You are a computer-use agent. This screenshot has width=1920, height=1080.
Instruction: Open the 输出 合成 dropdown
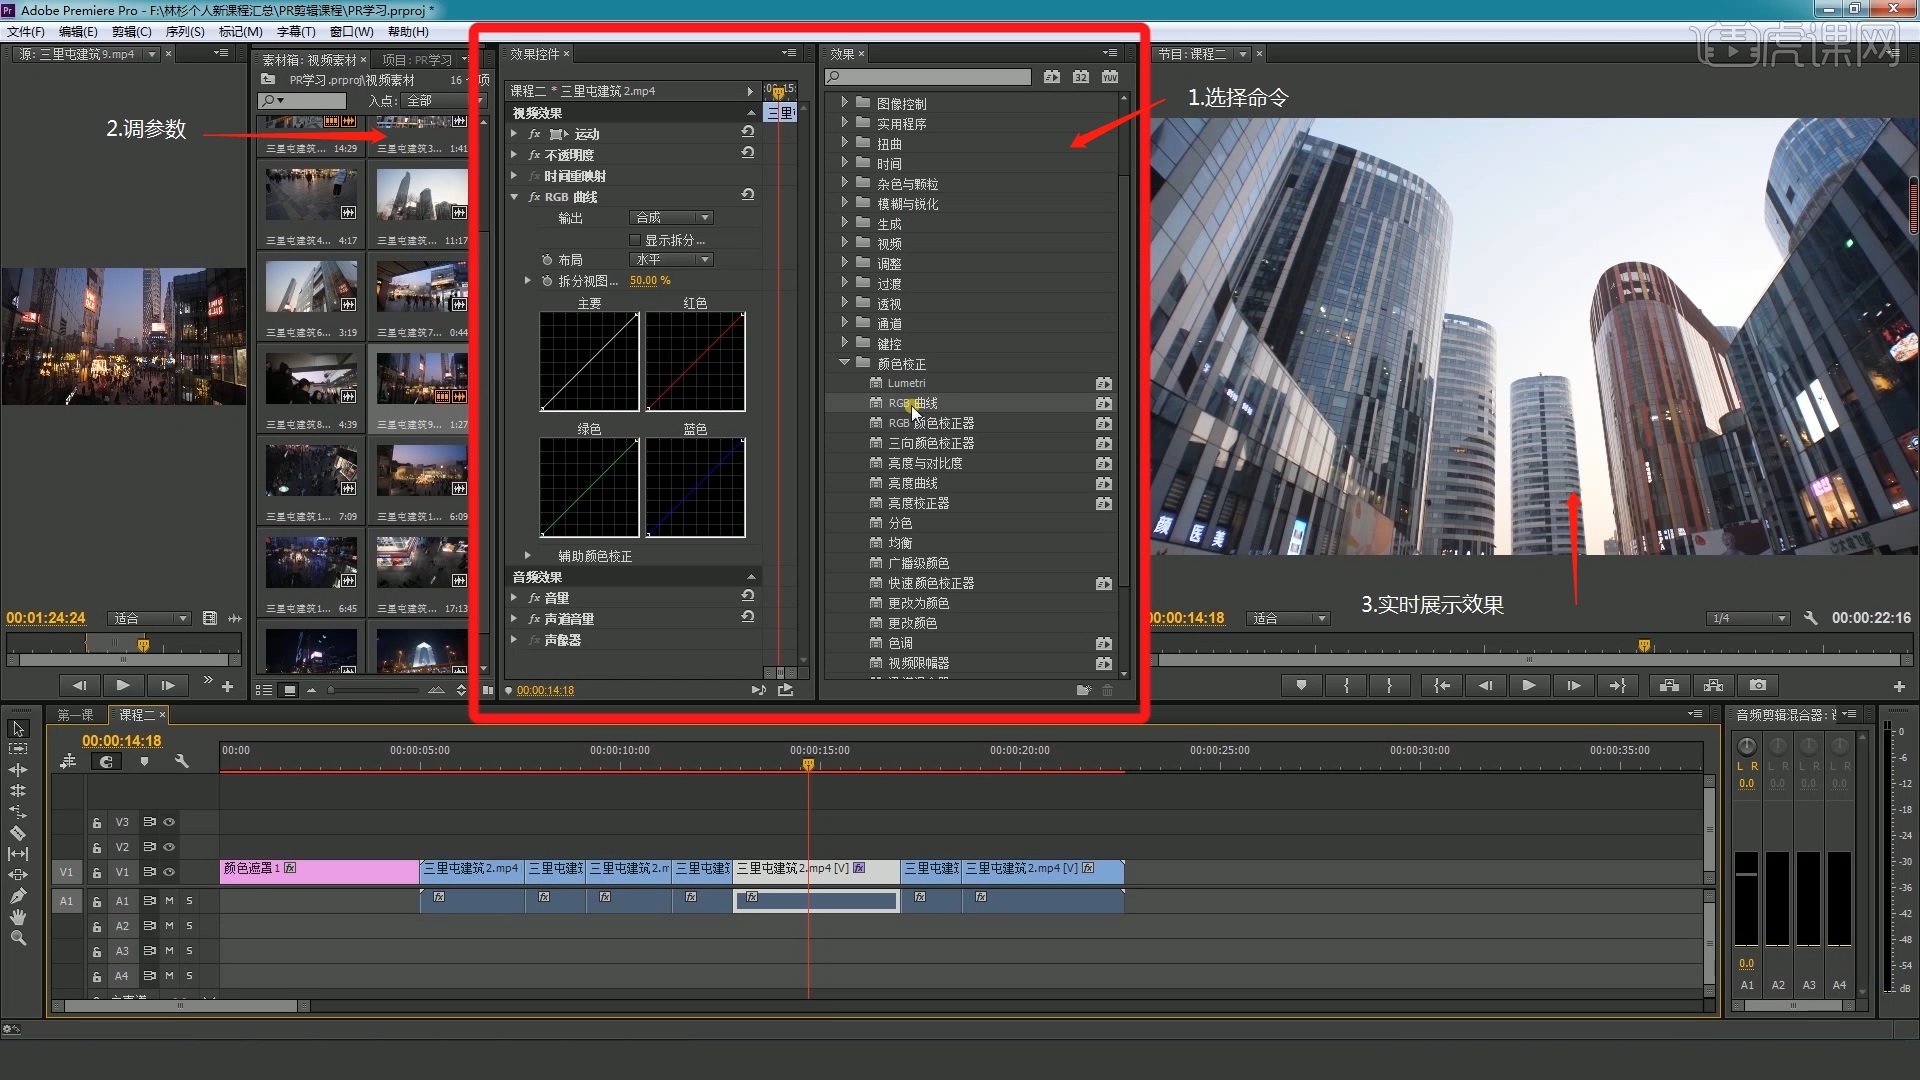671,217
